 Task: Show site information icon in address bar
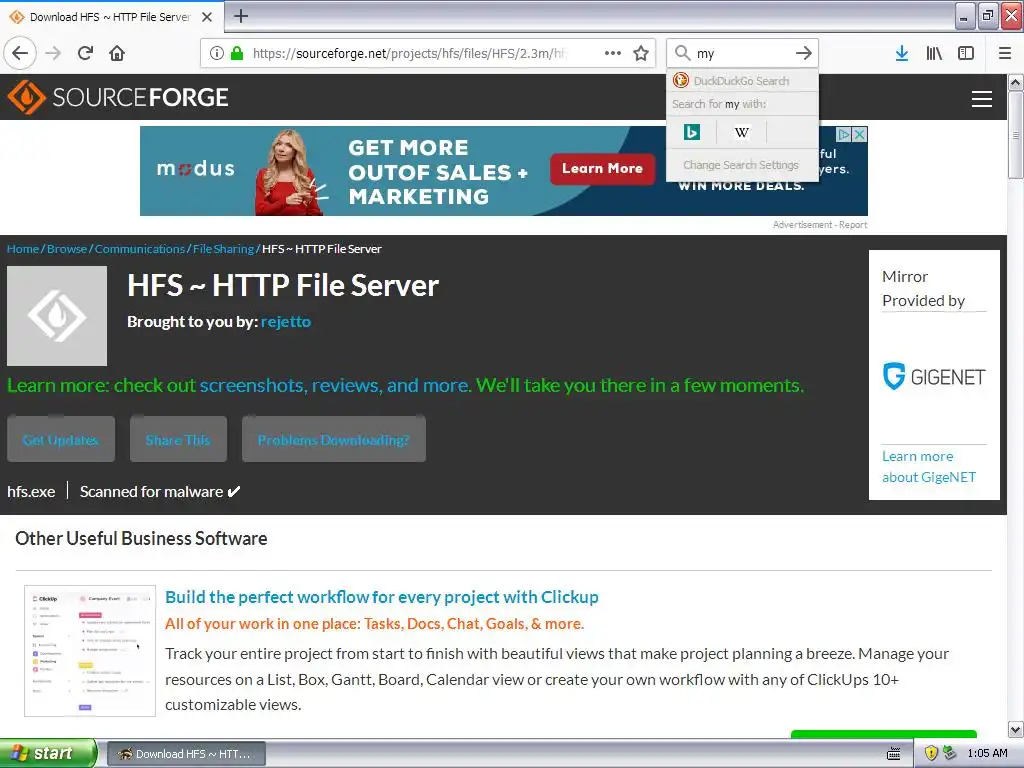coord(217,53)
